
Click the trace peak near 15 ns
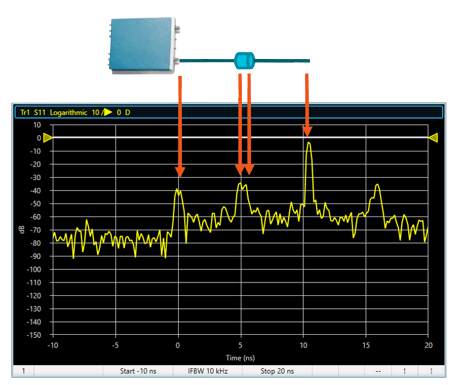pyautogui.click(x=377, y=185)
